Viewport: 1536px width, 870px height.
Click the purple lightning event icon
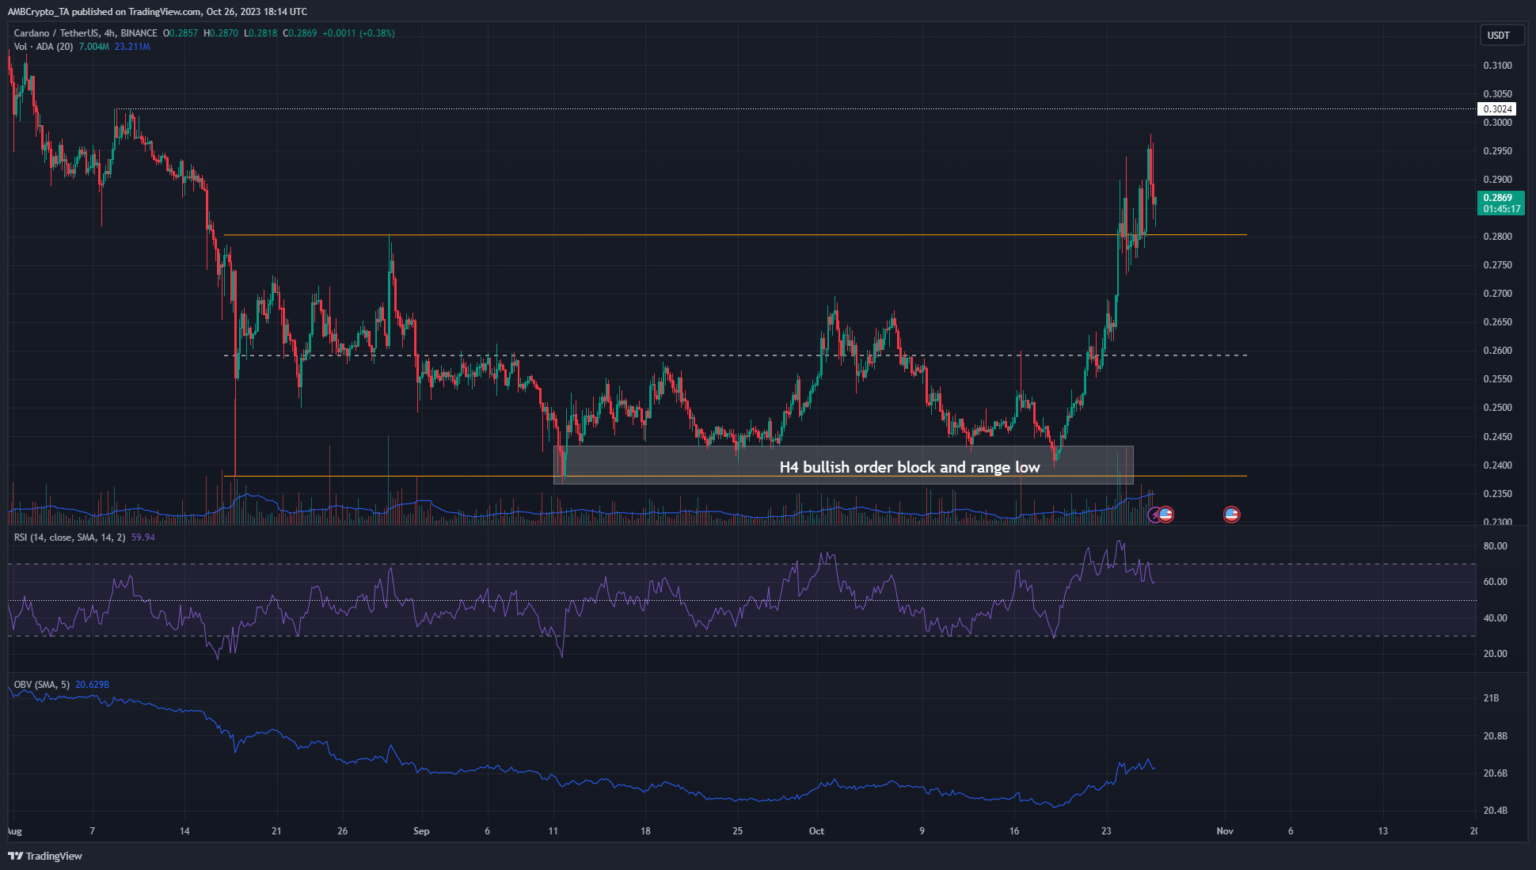click(1155, 515)
